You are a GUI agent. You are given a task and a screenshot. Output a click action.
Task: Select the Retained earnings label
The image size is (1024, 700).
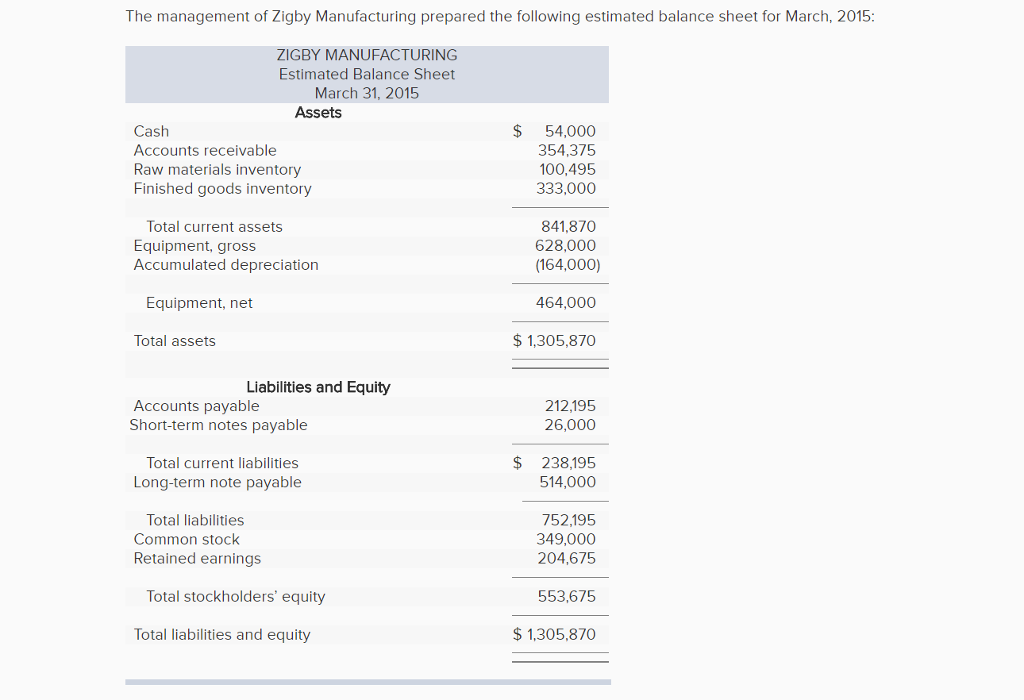click(x=197, y=558)
